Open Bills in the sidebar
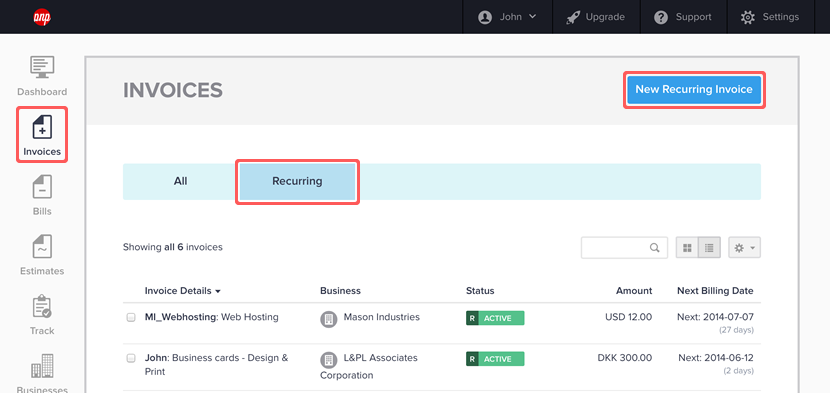Image resolution: width=830 pixels, height=393 pixels. click(x=42, y=195)
